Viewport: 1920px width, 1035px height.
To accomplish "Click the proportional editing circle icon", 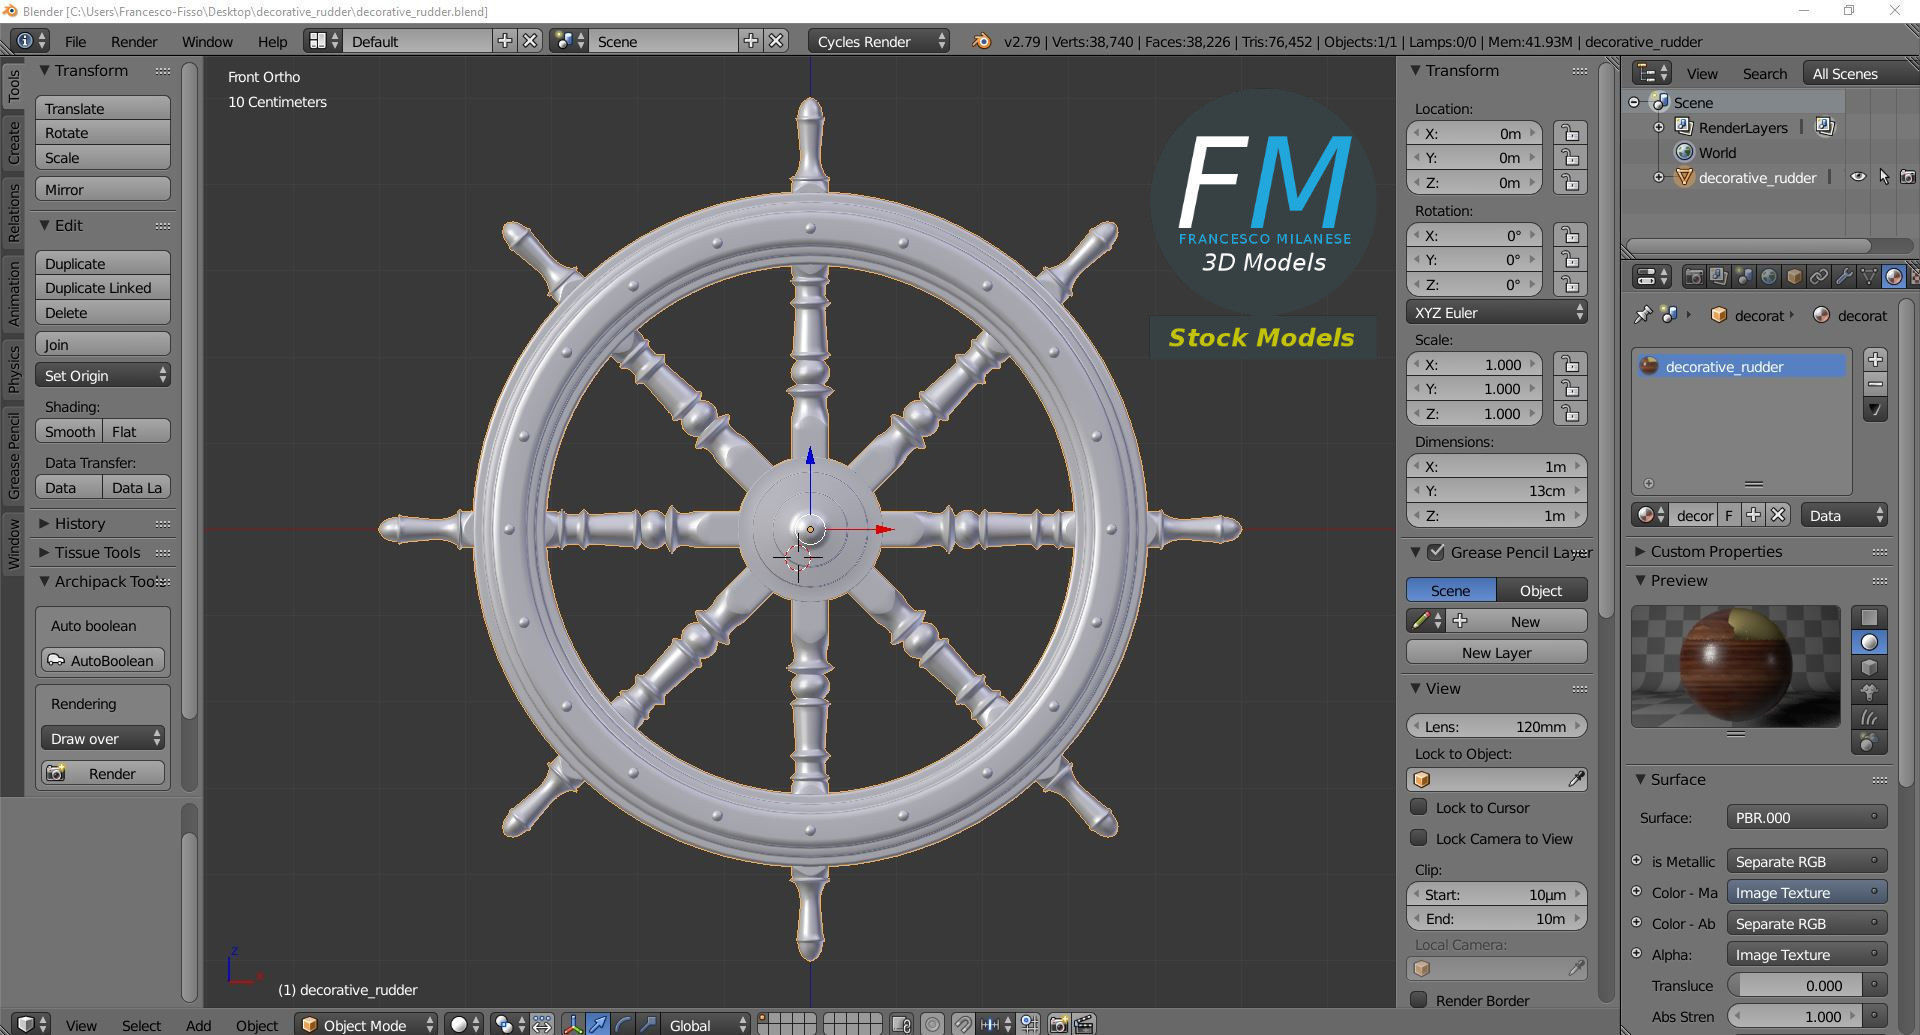I will (x=932, y=1024).
